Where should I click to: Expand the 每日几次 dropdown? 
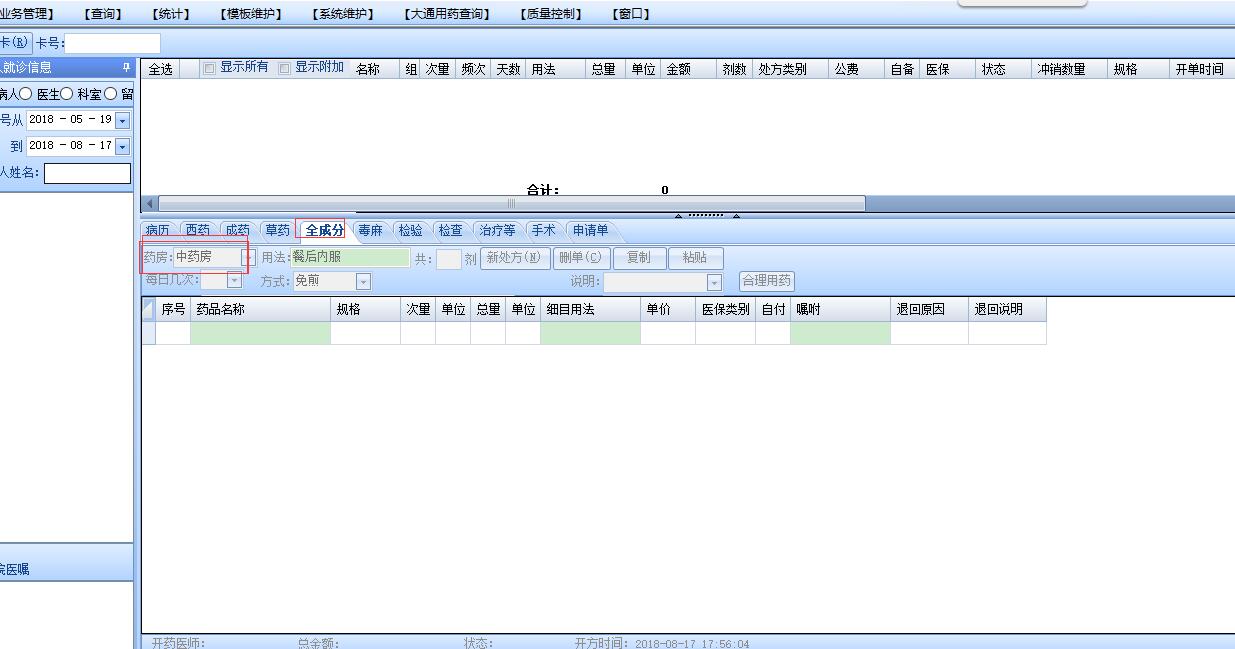tap(235, 281)
